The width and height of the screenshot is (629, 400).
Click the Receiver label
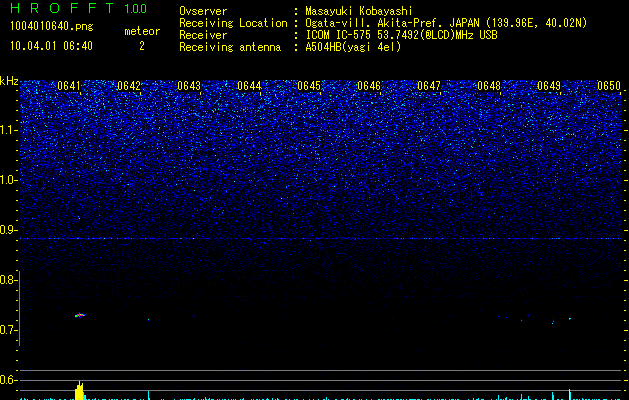tap(203, 35)
